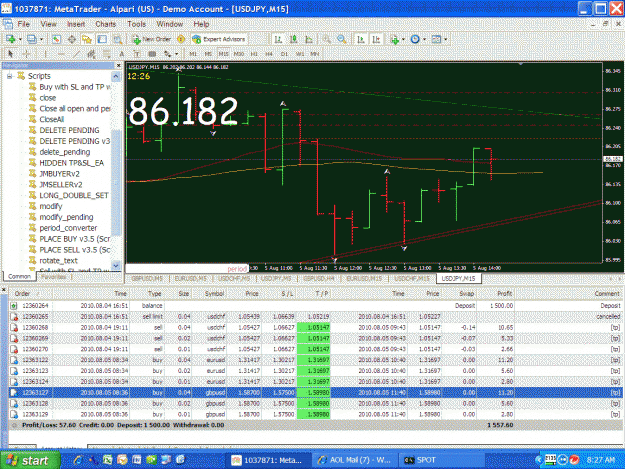The height and width of the screenshot is (469, 625).
Task: Expand the Templates dropdown arrow
Action: pos(446,39)
